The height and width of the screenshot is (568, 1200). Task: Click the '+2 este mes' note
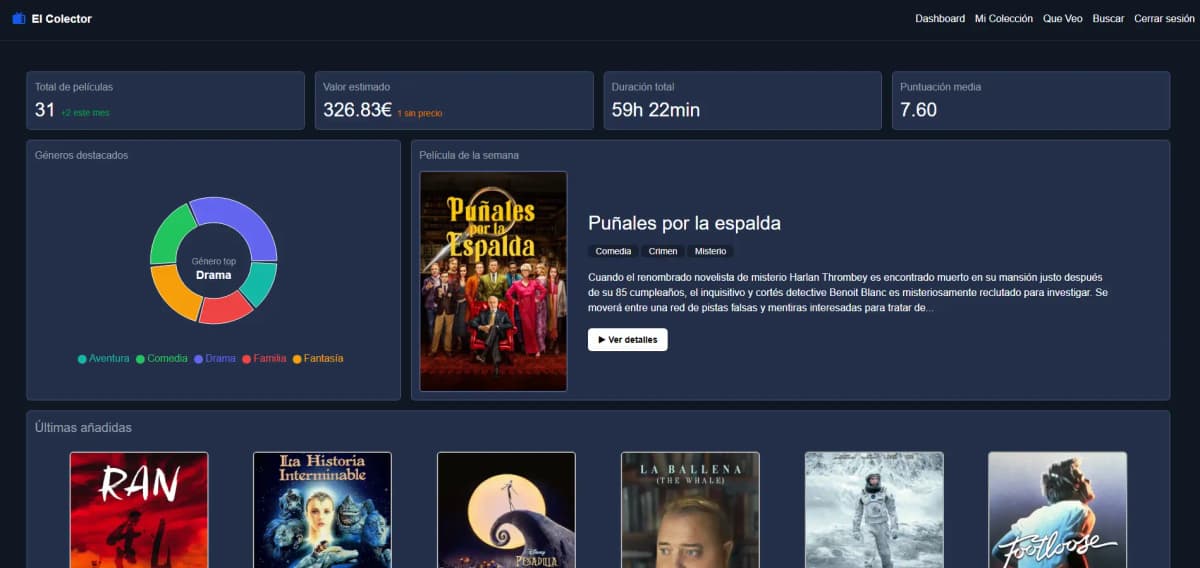coord(85,113)
